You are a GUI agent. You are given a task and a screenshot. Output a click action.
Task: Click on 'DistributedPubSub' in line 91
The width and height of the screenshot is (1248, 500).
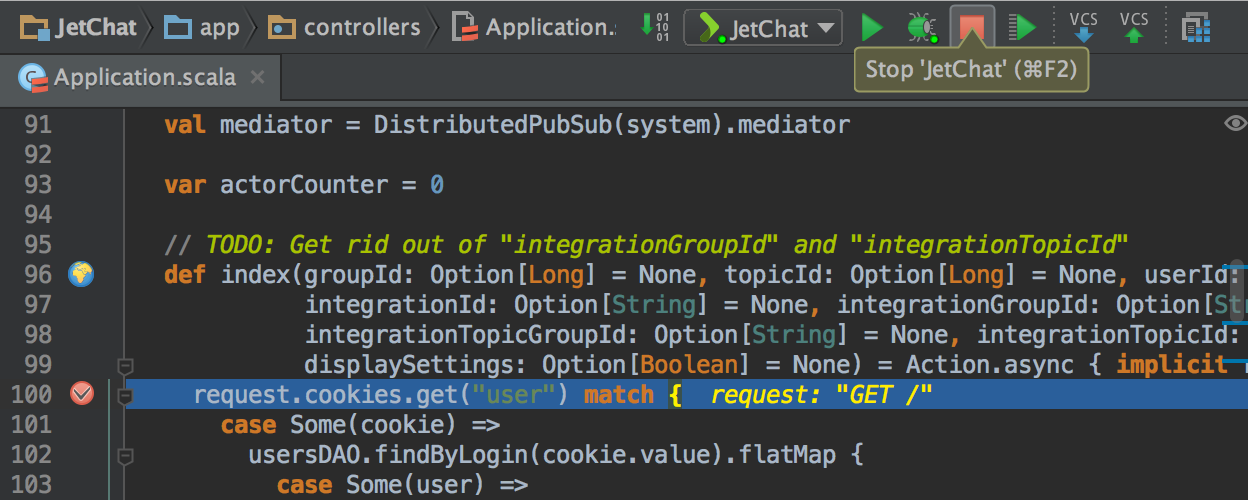pyautogui.click(x=492, y=125)
